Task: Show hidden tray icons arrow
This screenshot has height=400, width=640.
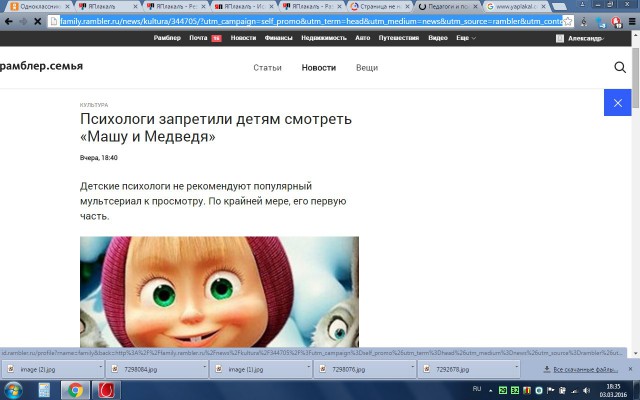Action: pos(490,391)
